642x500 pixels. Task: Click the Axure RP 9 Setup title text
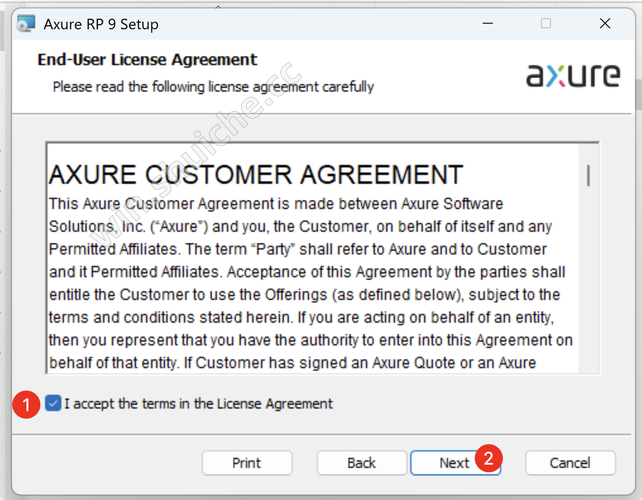pyautogui.click(x=101, y=24)
